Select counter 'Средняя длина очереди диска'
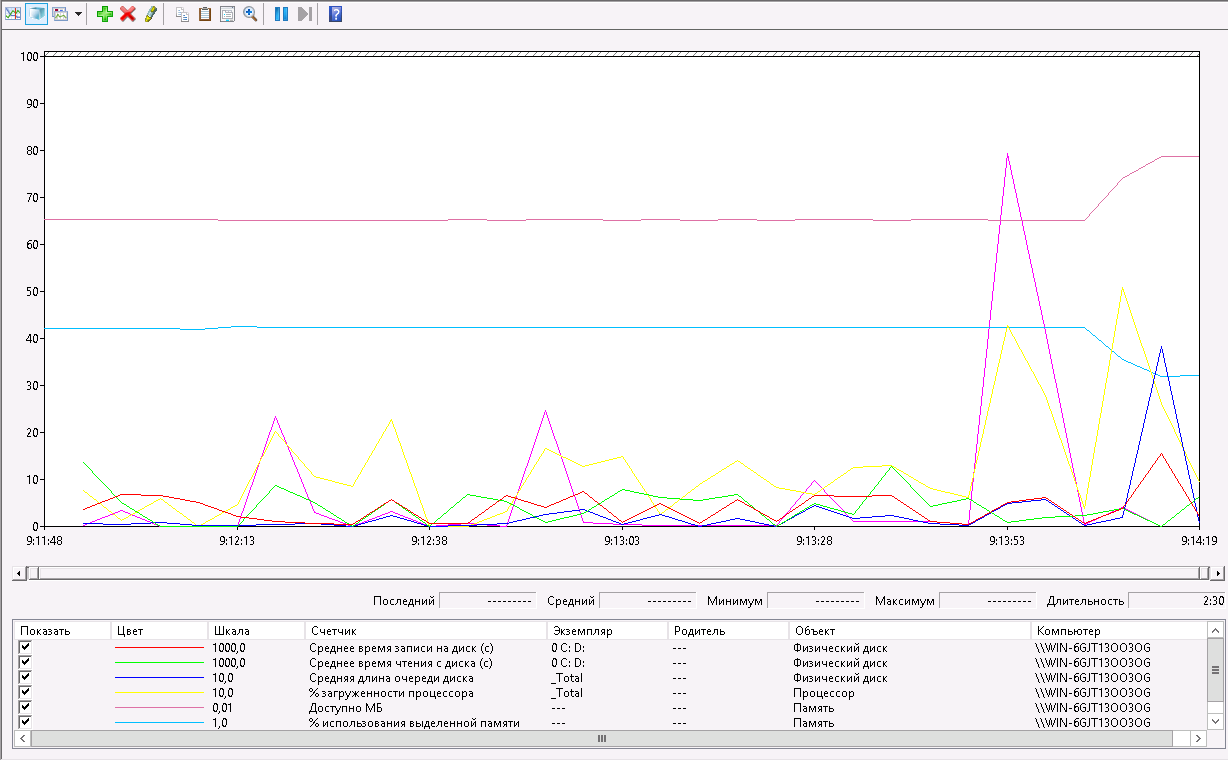 click(391, 678)
